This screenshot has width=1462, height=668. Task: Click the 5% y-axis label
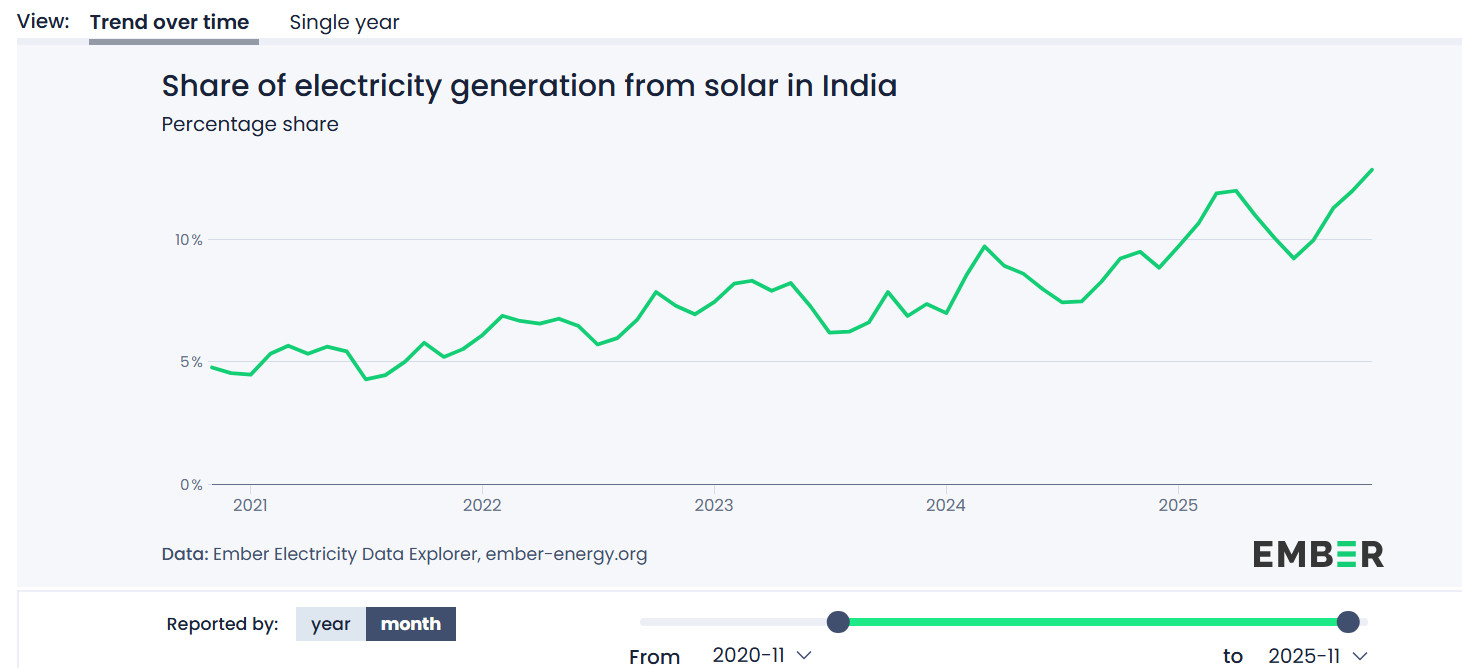[x=191, y=362]
